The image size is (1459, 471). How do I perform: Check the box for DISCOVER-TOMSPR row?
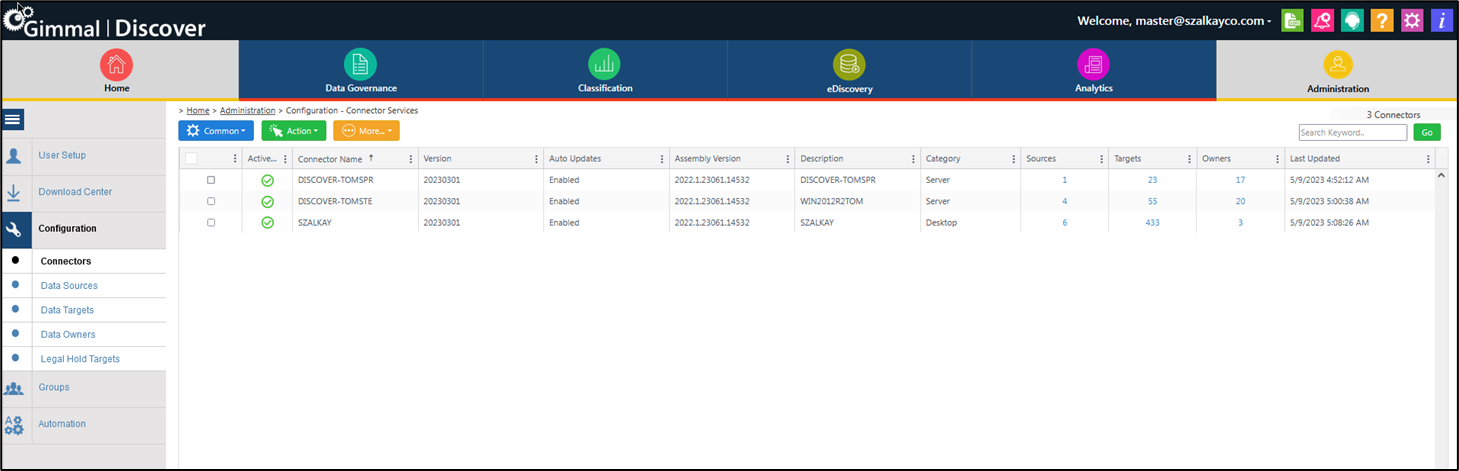[211, 180]
